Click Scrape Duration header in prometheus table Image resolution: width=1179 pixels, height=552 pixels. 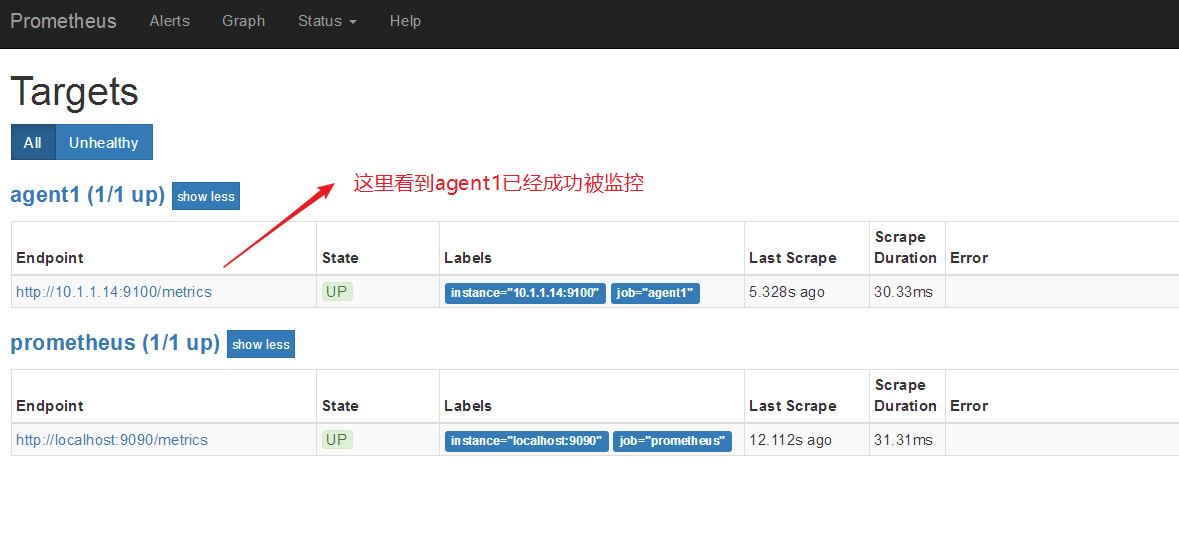click(905, 396)
